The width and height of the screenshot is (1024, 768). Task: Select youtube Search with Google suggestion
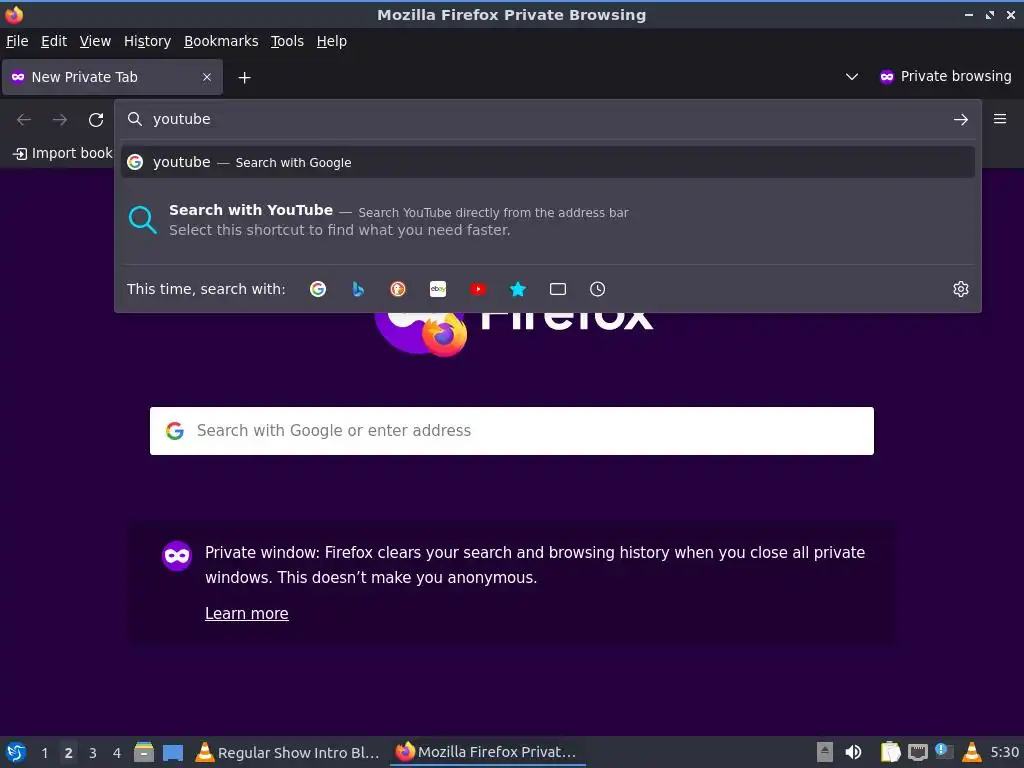coord(547,162)
